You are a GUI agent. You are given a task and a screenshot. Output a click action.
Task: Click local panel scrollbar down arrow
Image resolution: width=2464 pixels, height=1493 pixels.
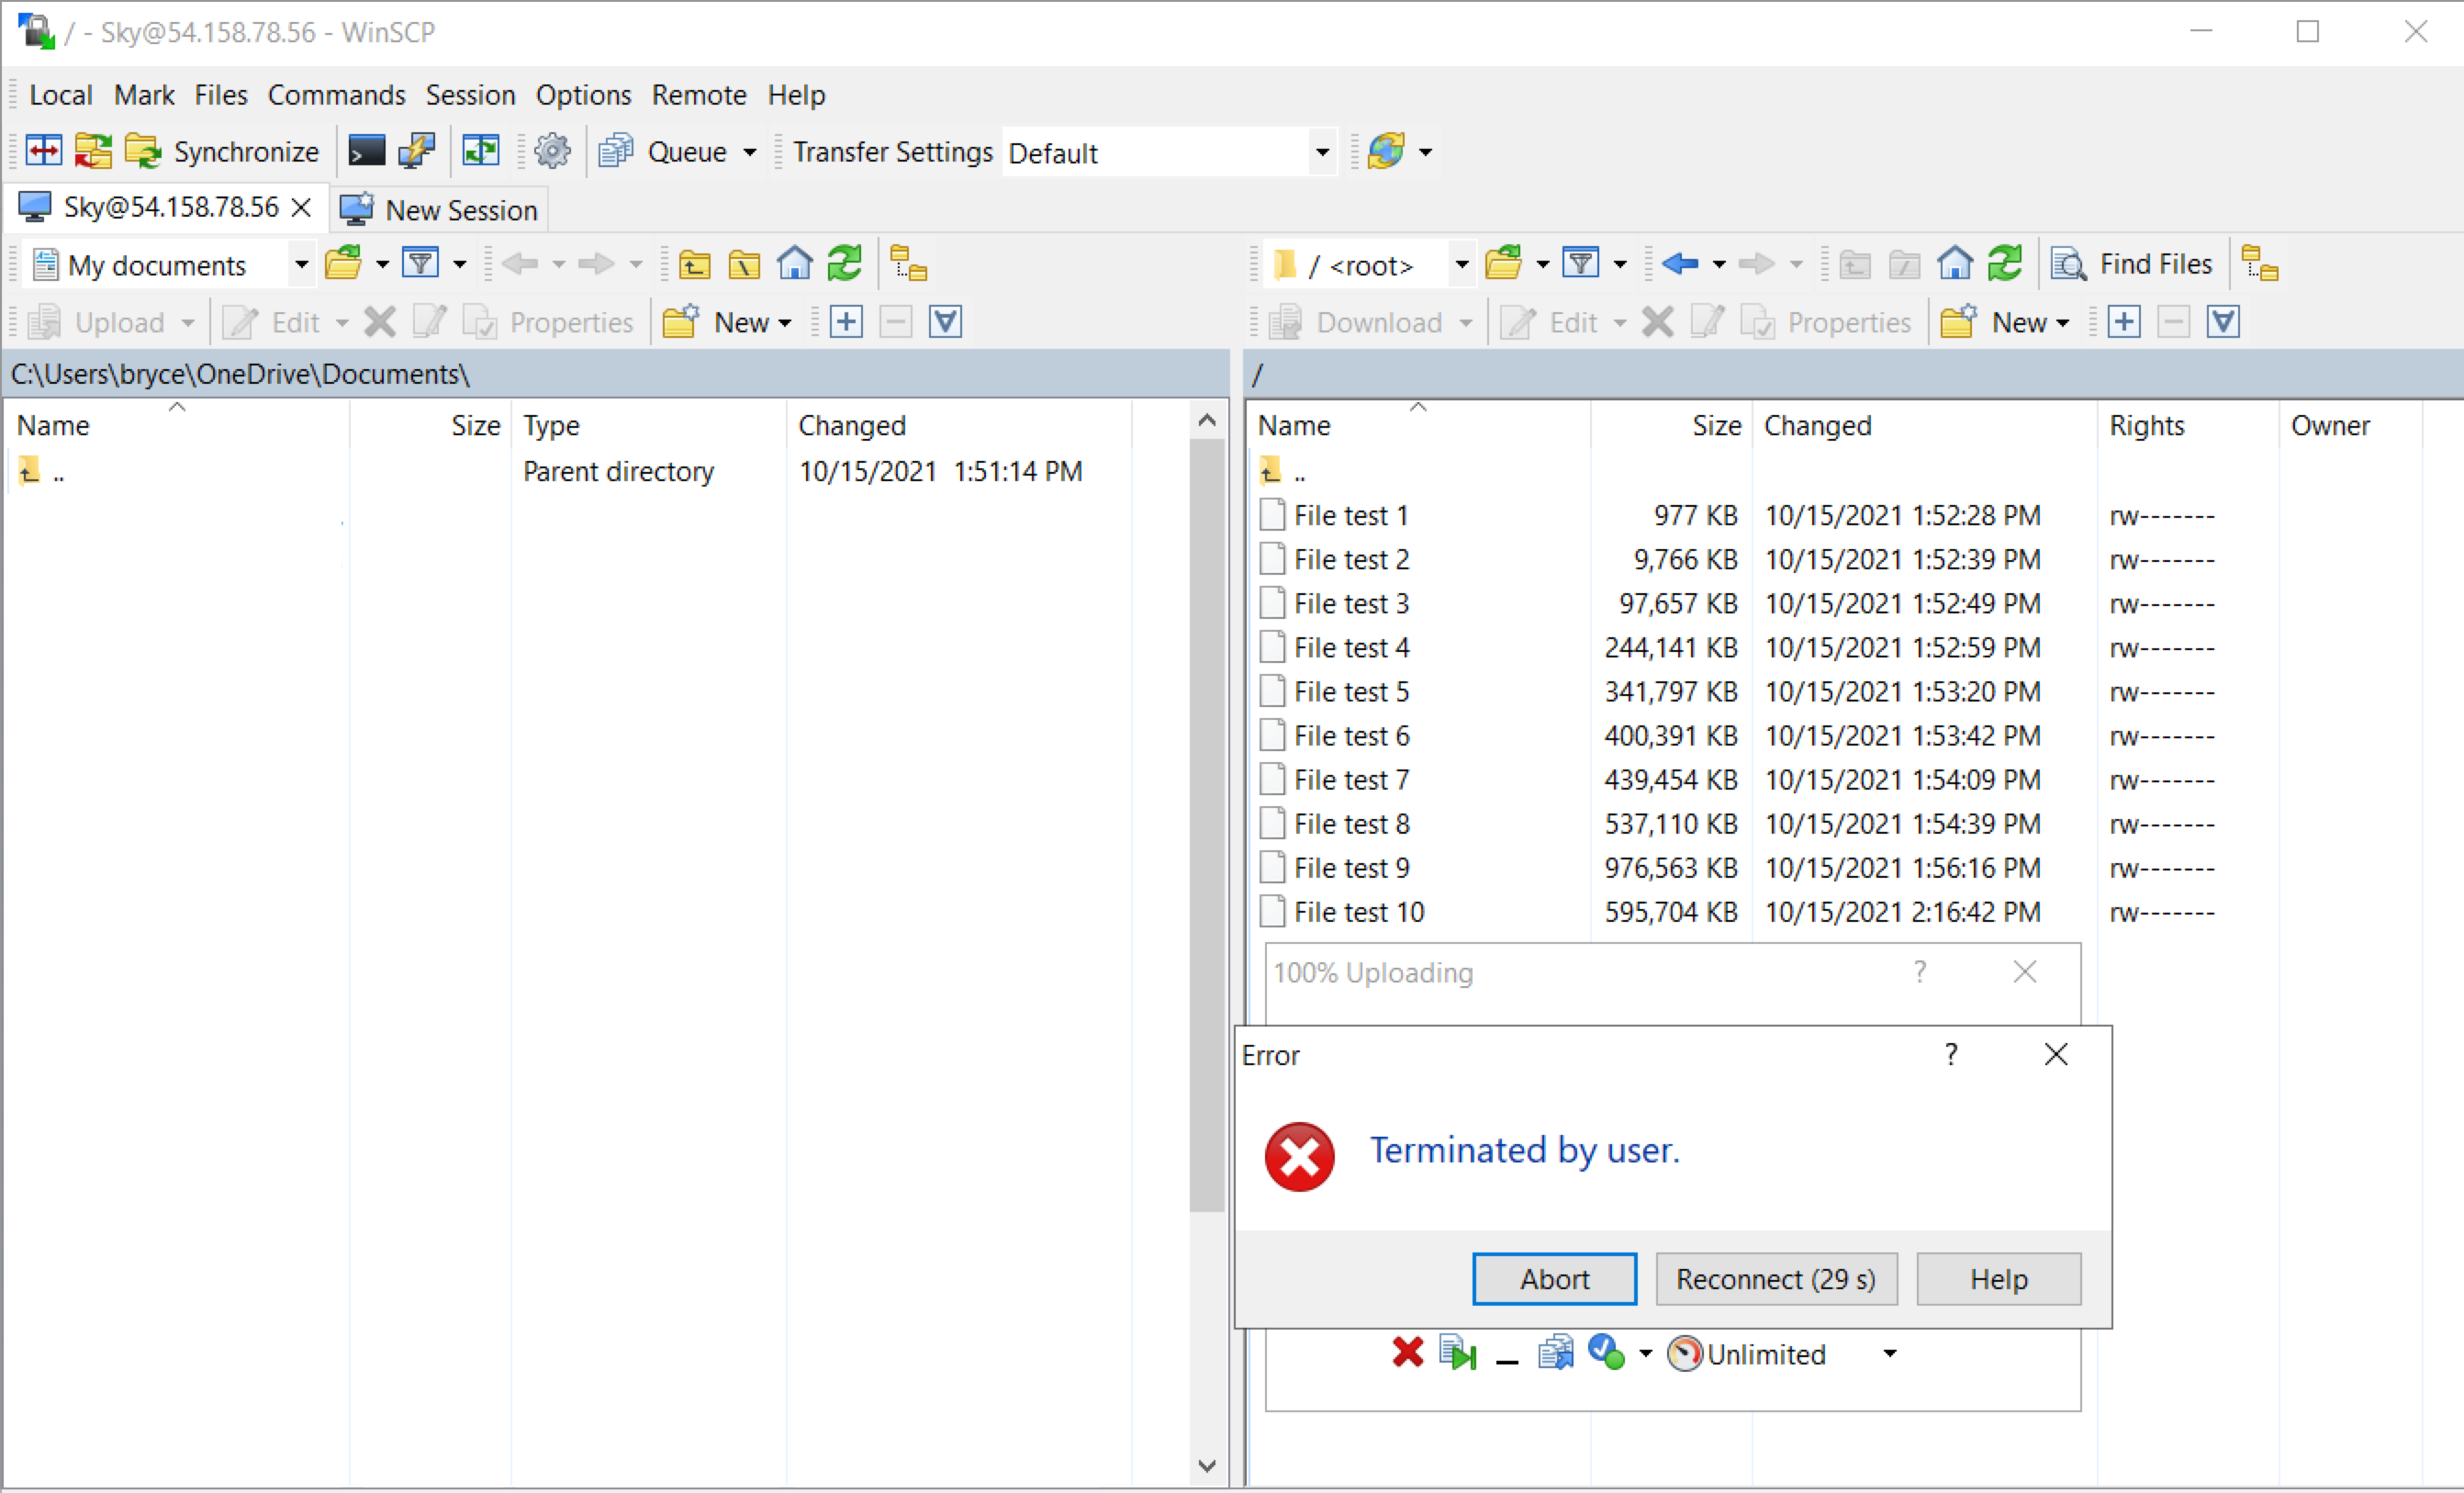pos(1207,1466)
